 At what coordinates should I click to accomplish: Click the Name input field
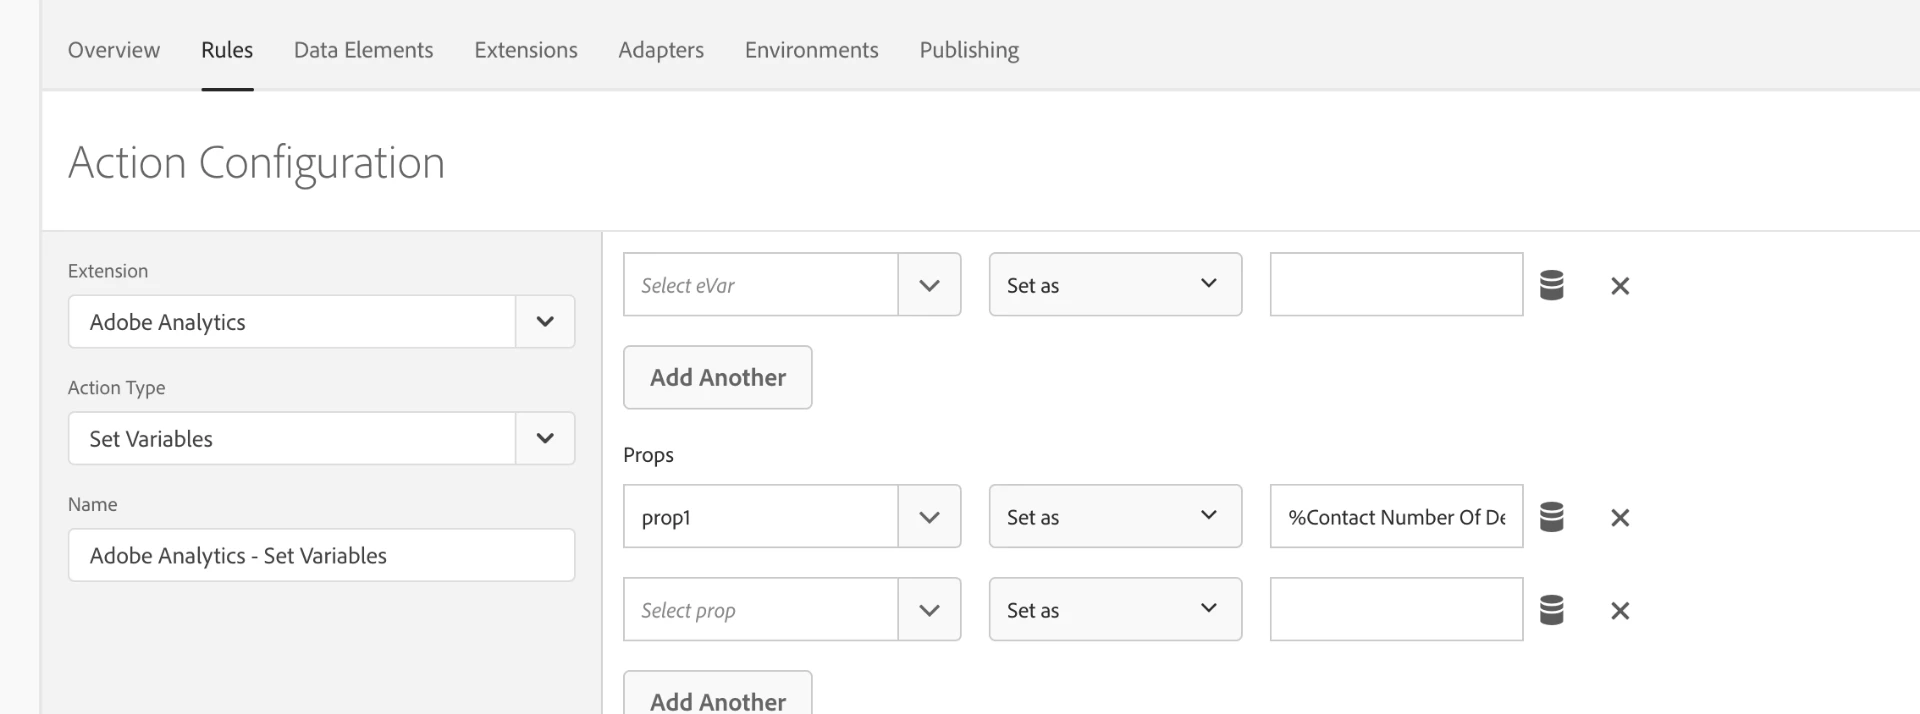coord(321,555)
